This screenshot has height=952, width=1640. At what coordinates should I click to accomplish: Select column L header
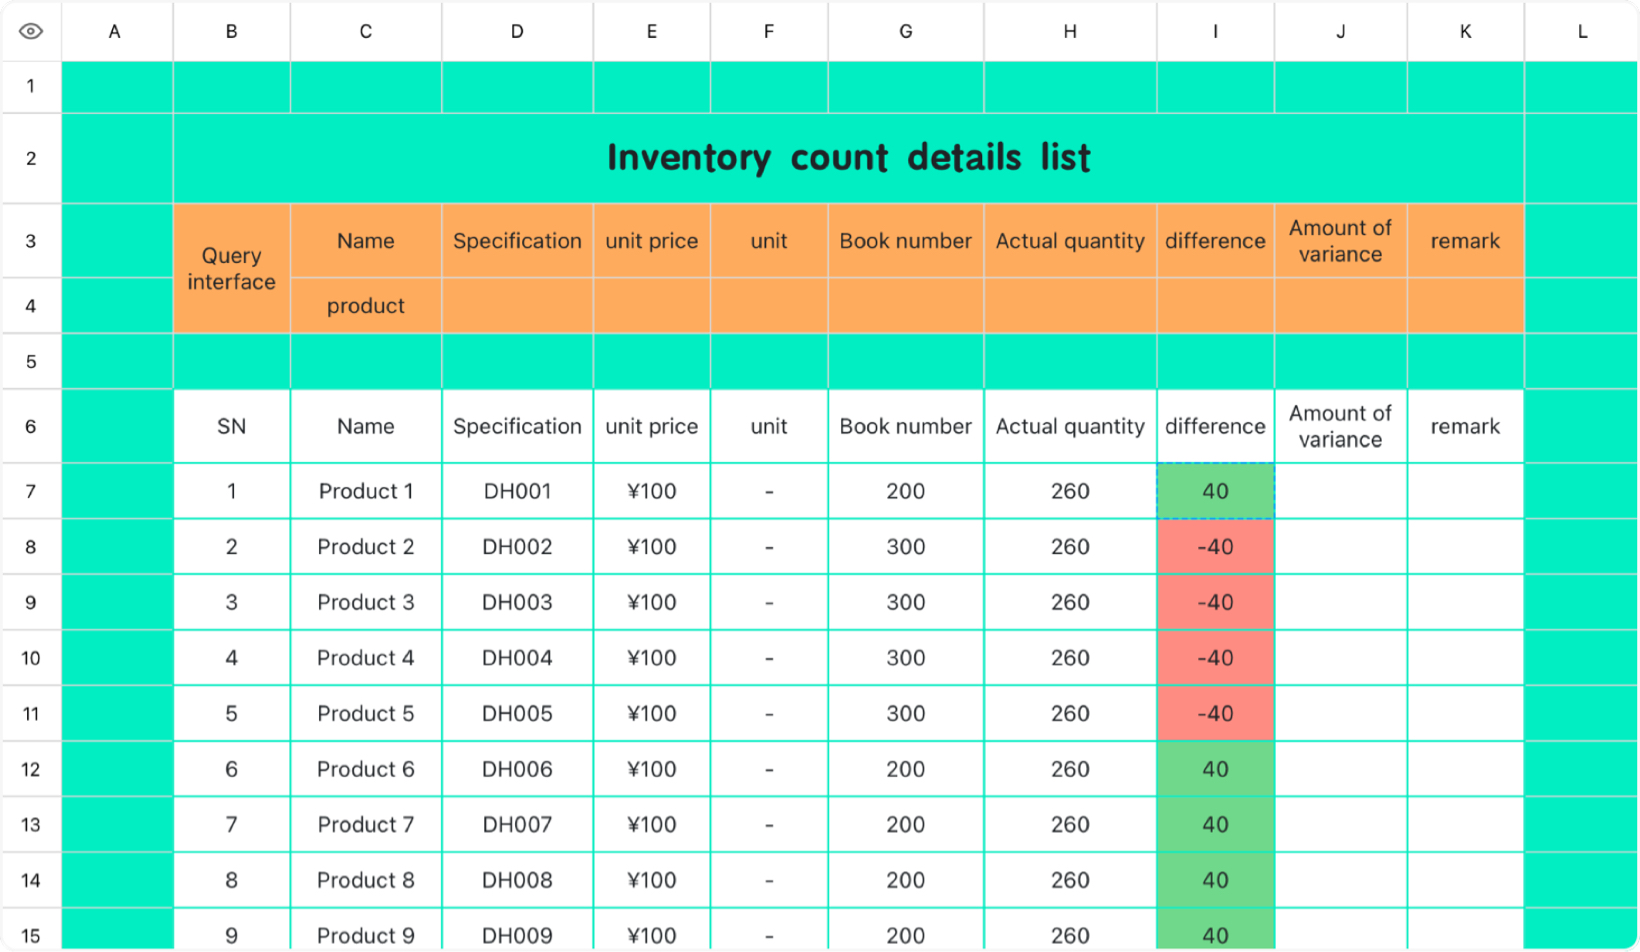tap(1582, 31)
